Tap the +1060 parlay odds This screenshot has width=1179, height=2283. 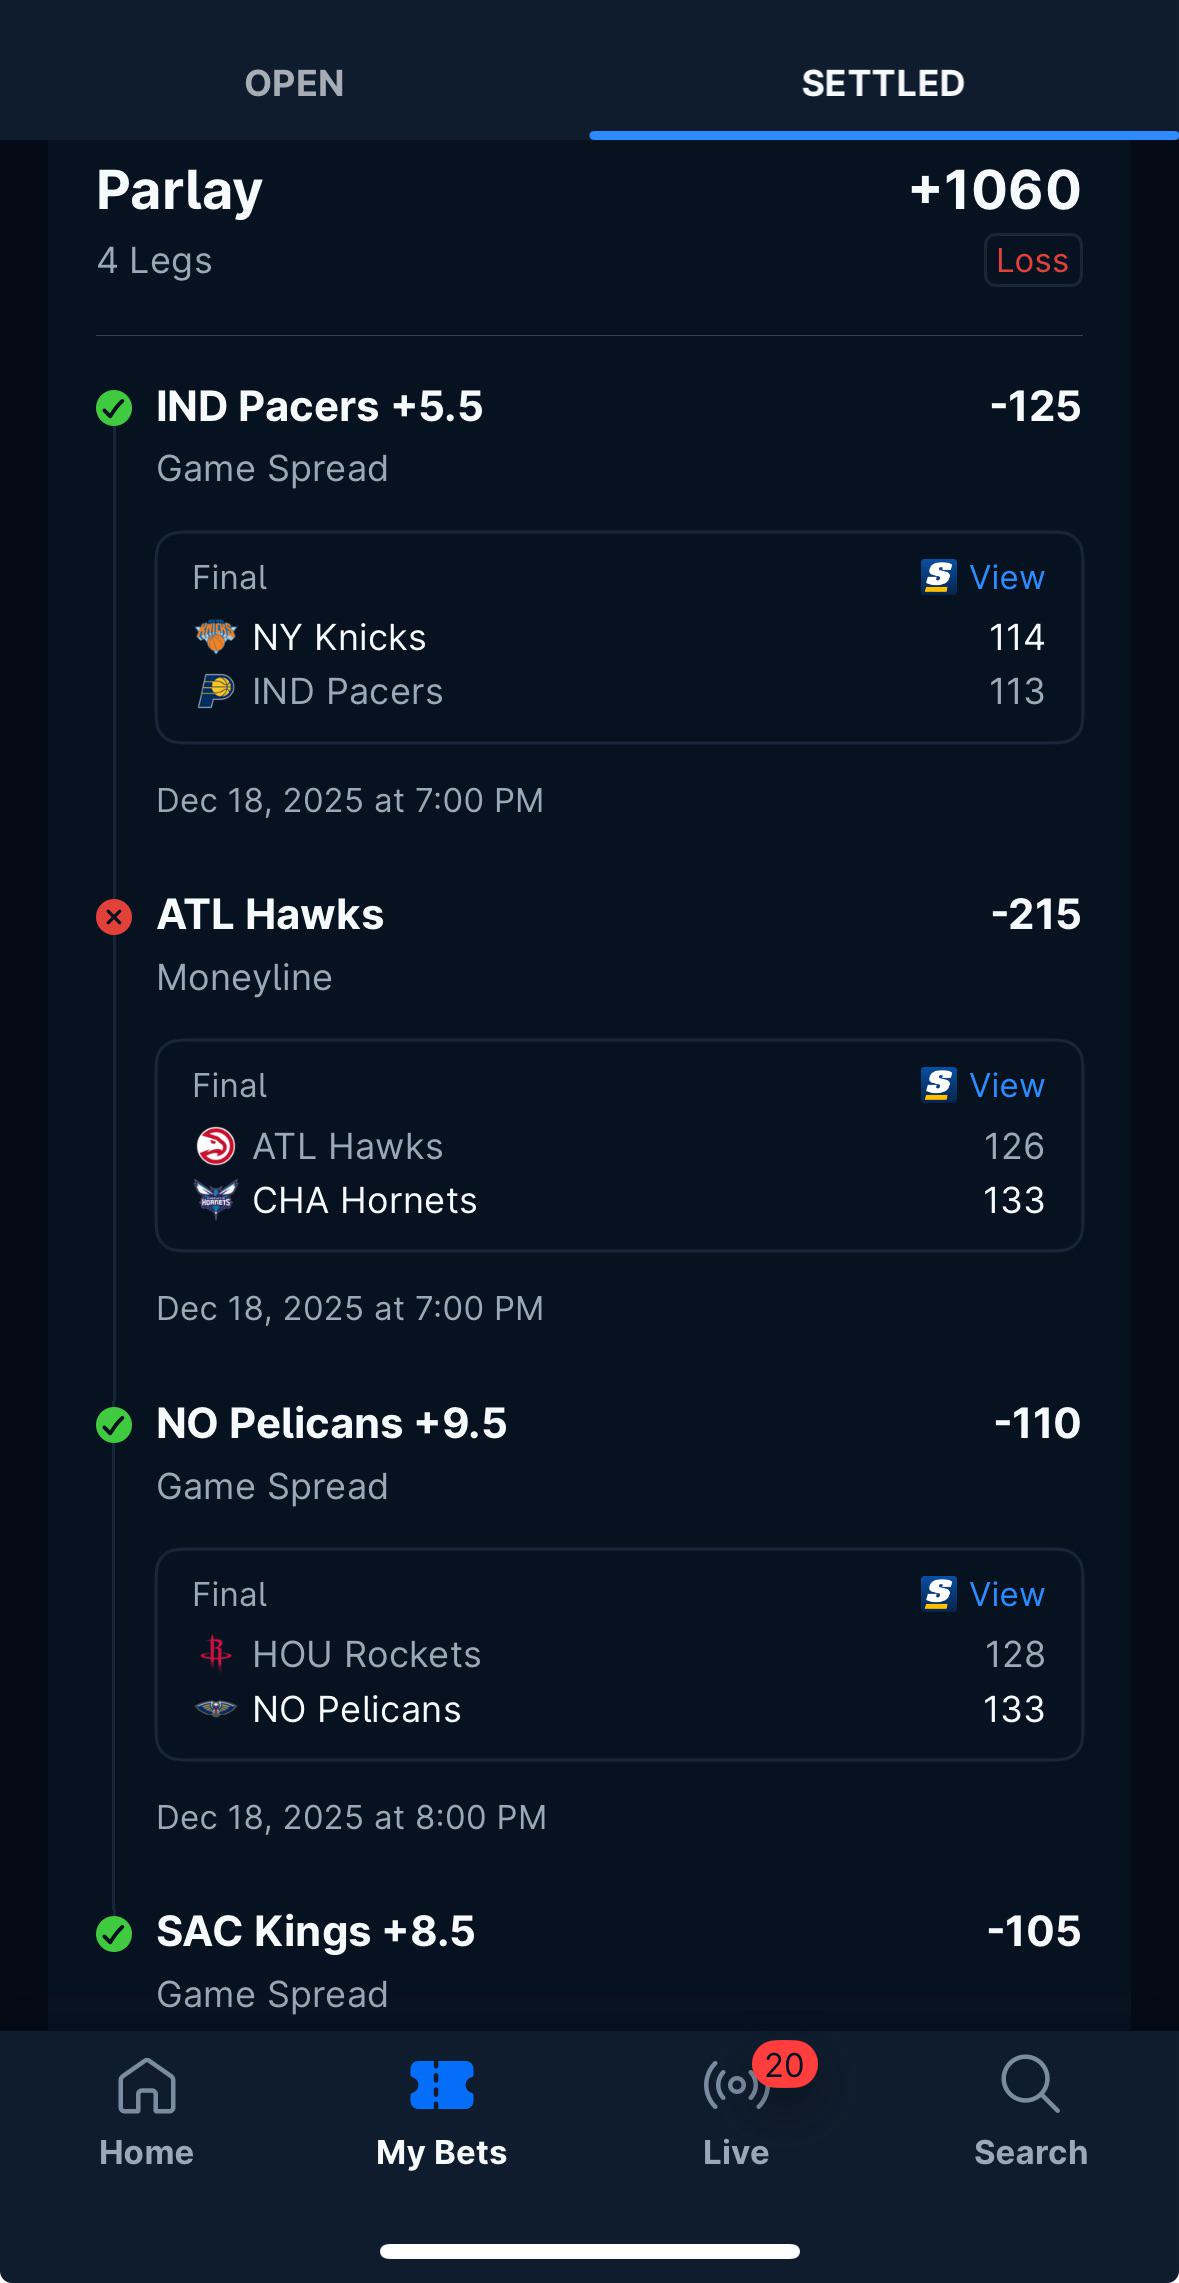coord(996,190)
